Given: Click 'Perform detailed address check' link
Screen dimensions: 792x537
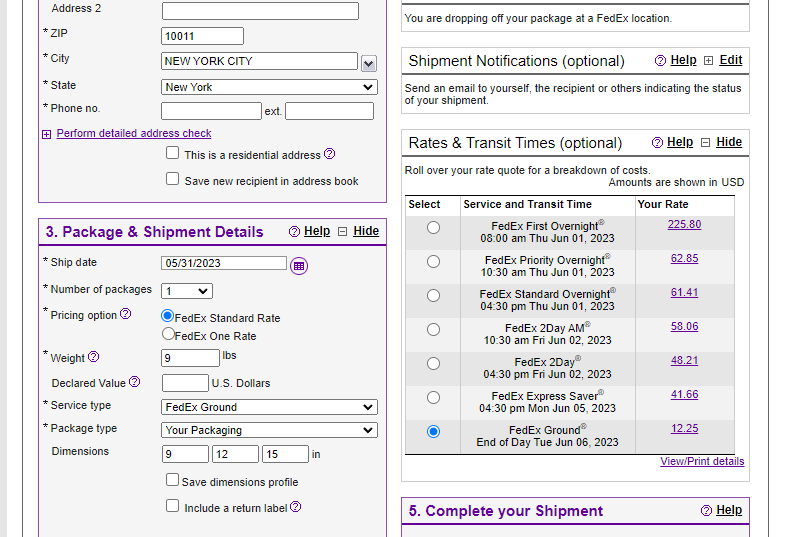Looking at the screenshot, I should point(134,133).
